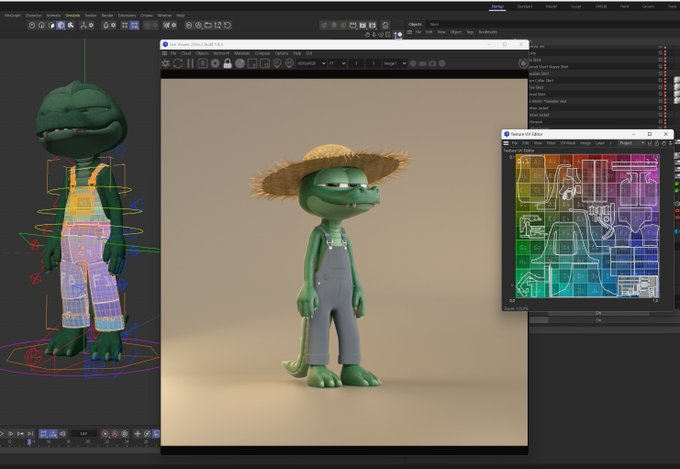The image size is (680, 469).
Task: Open the Filter menu in Texture UV Editor
Action: point(551,143)
